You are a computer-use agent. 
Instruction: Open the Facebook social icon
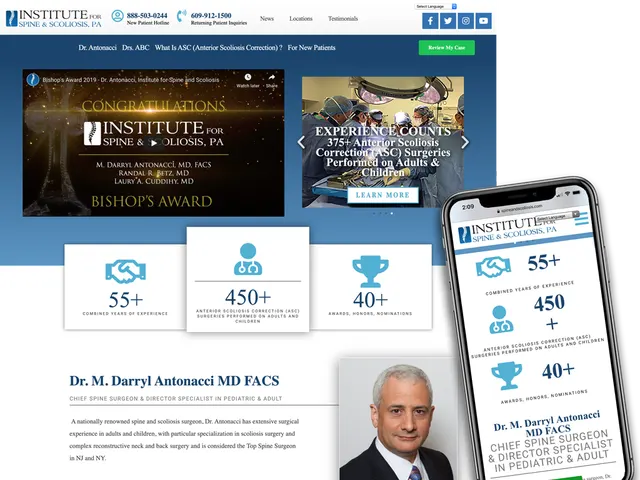(x=430, y=21)
